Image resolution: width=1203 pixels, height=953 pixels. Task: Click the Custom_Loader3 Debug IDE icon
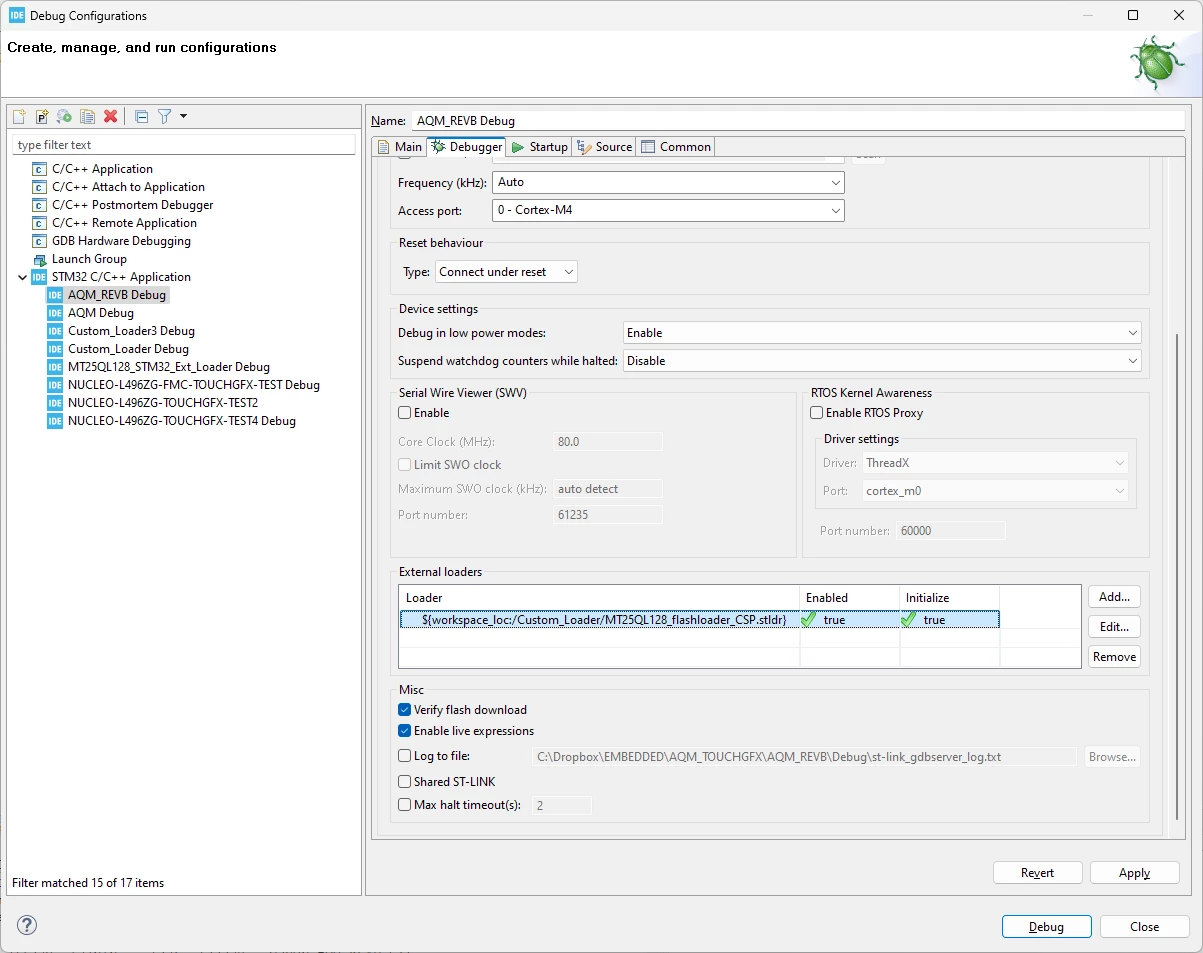click(55, 331)
